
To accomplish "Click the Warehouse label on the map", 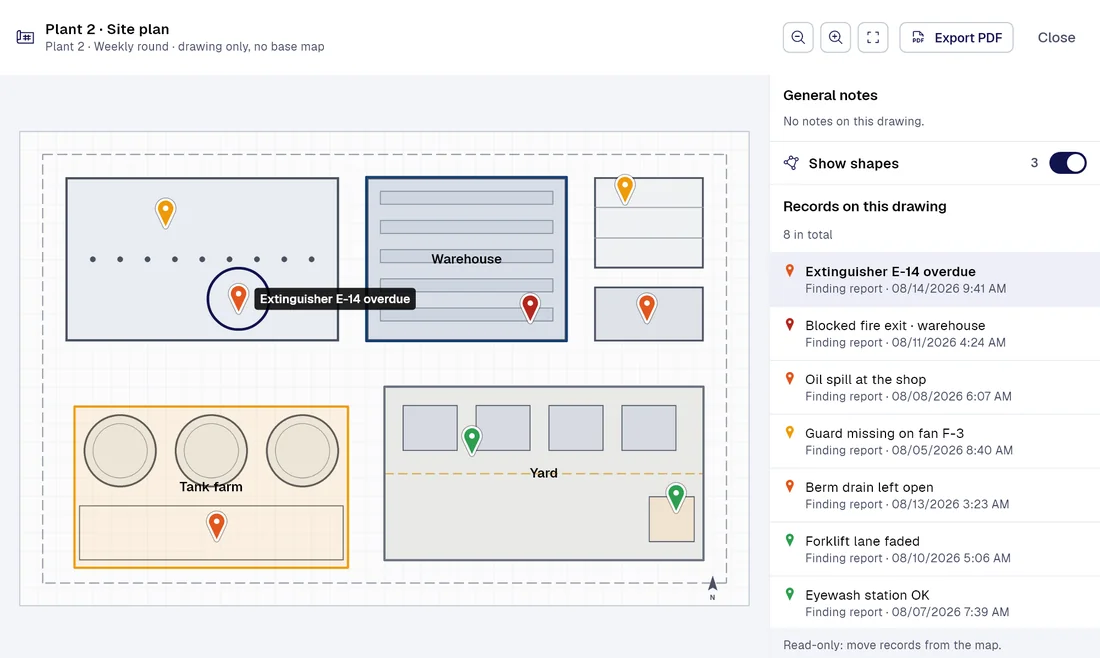I will (x=467, y=259).
